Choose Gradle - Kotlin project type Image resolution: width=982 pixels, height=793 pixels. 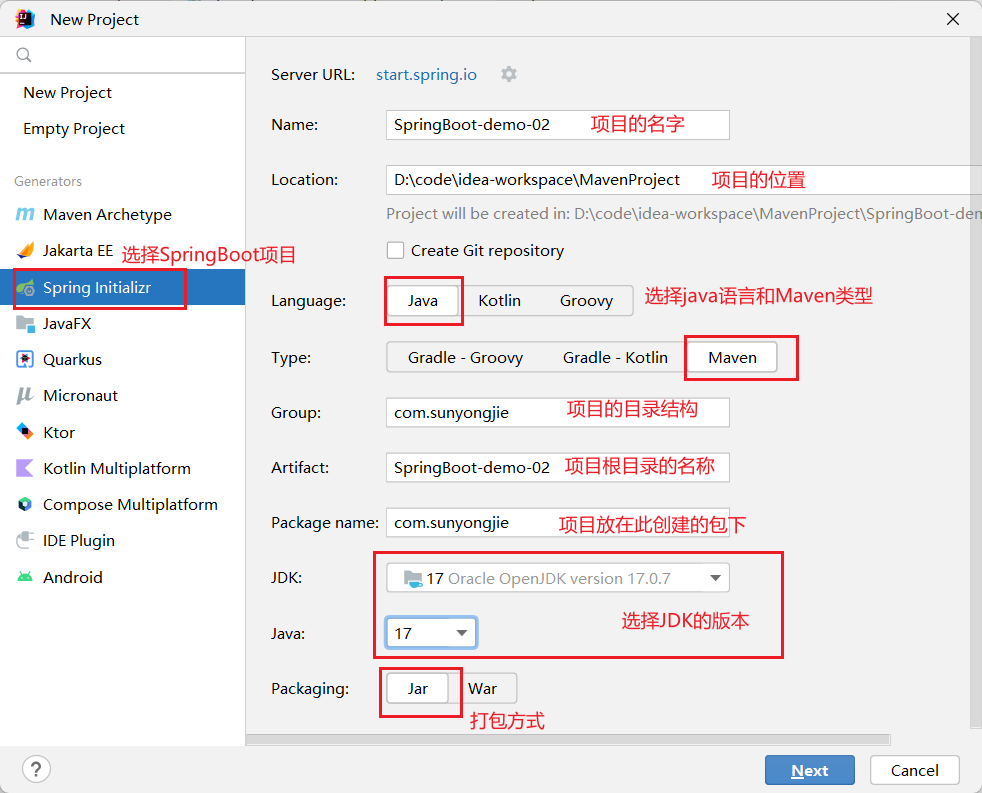pyautogui.click(x=615, y=358)
